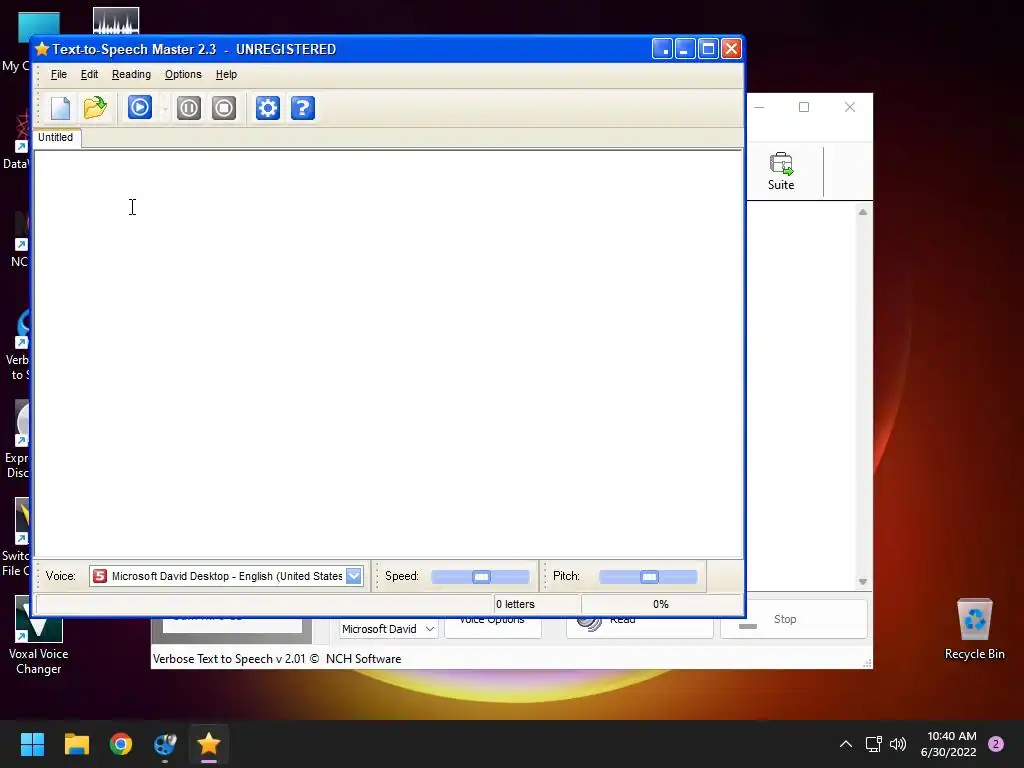Click the Stop button in Verbose window
This screenshot has height=768, width=1024.
tap(794, 619)
